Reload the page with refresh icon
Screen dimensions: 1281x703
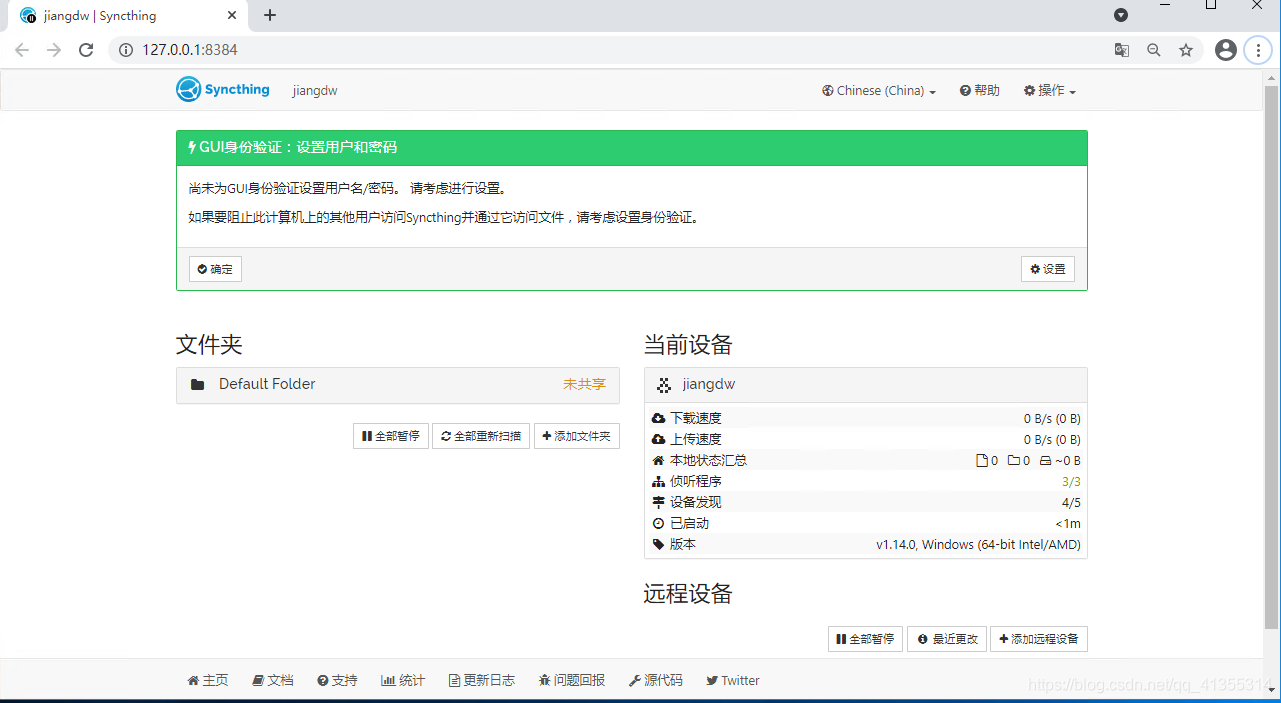pyautogui.click(x=86, y=50)
